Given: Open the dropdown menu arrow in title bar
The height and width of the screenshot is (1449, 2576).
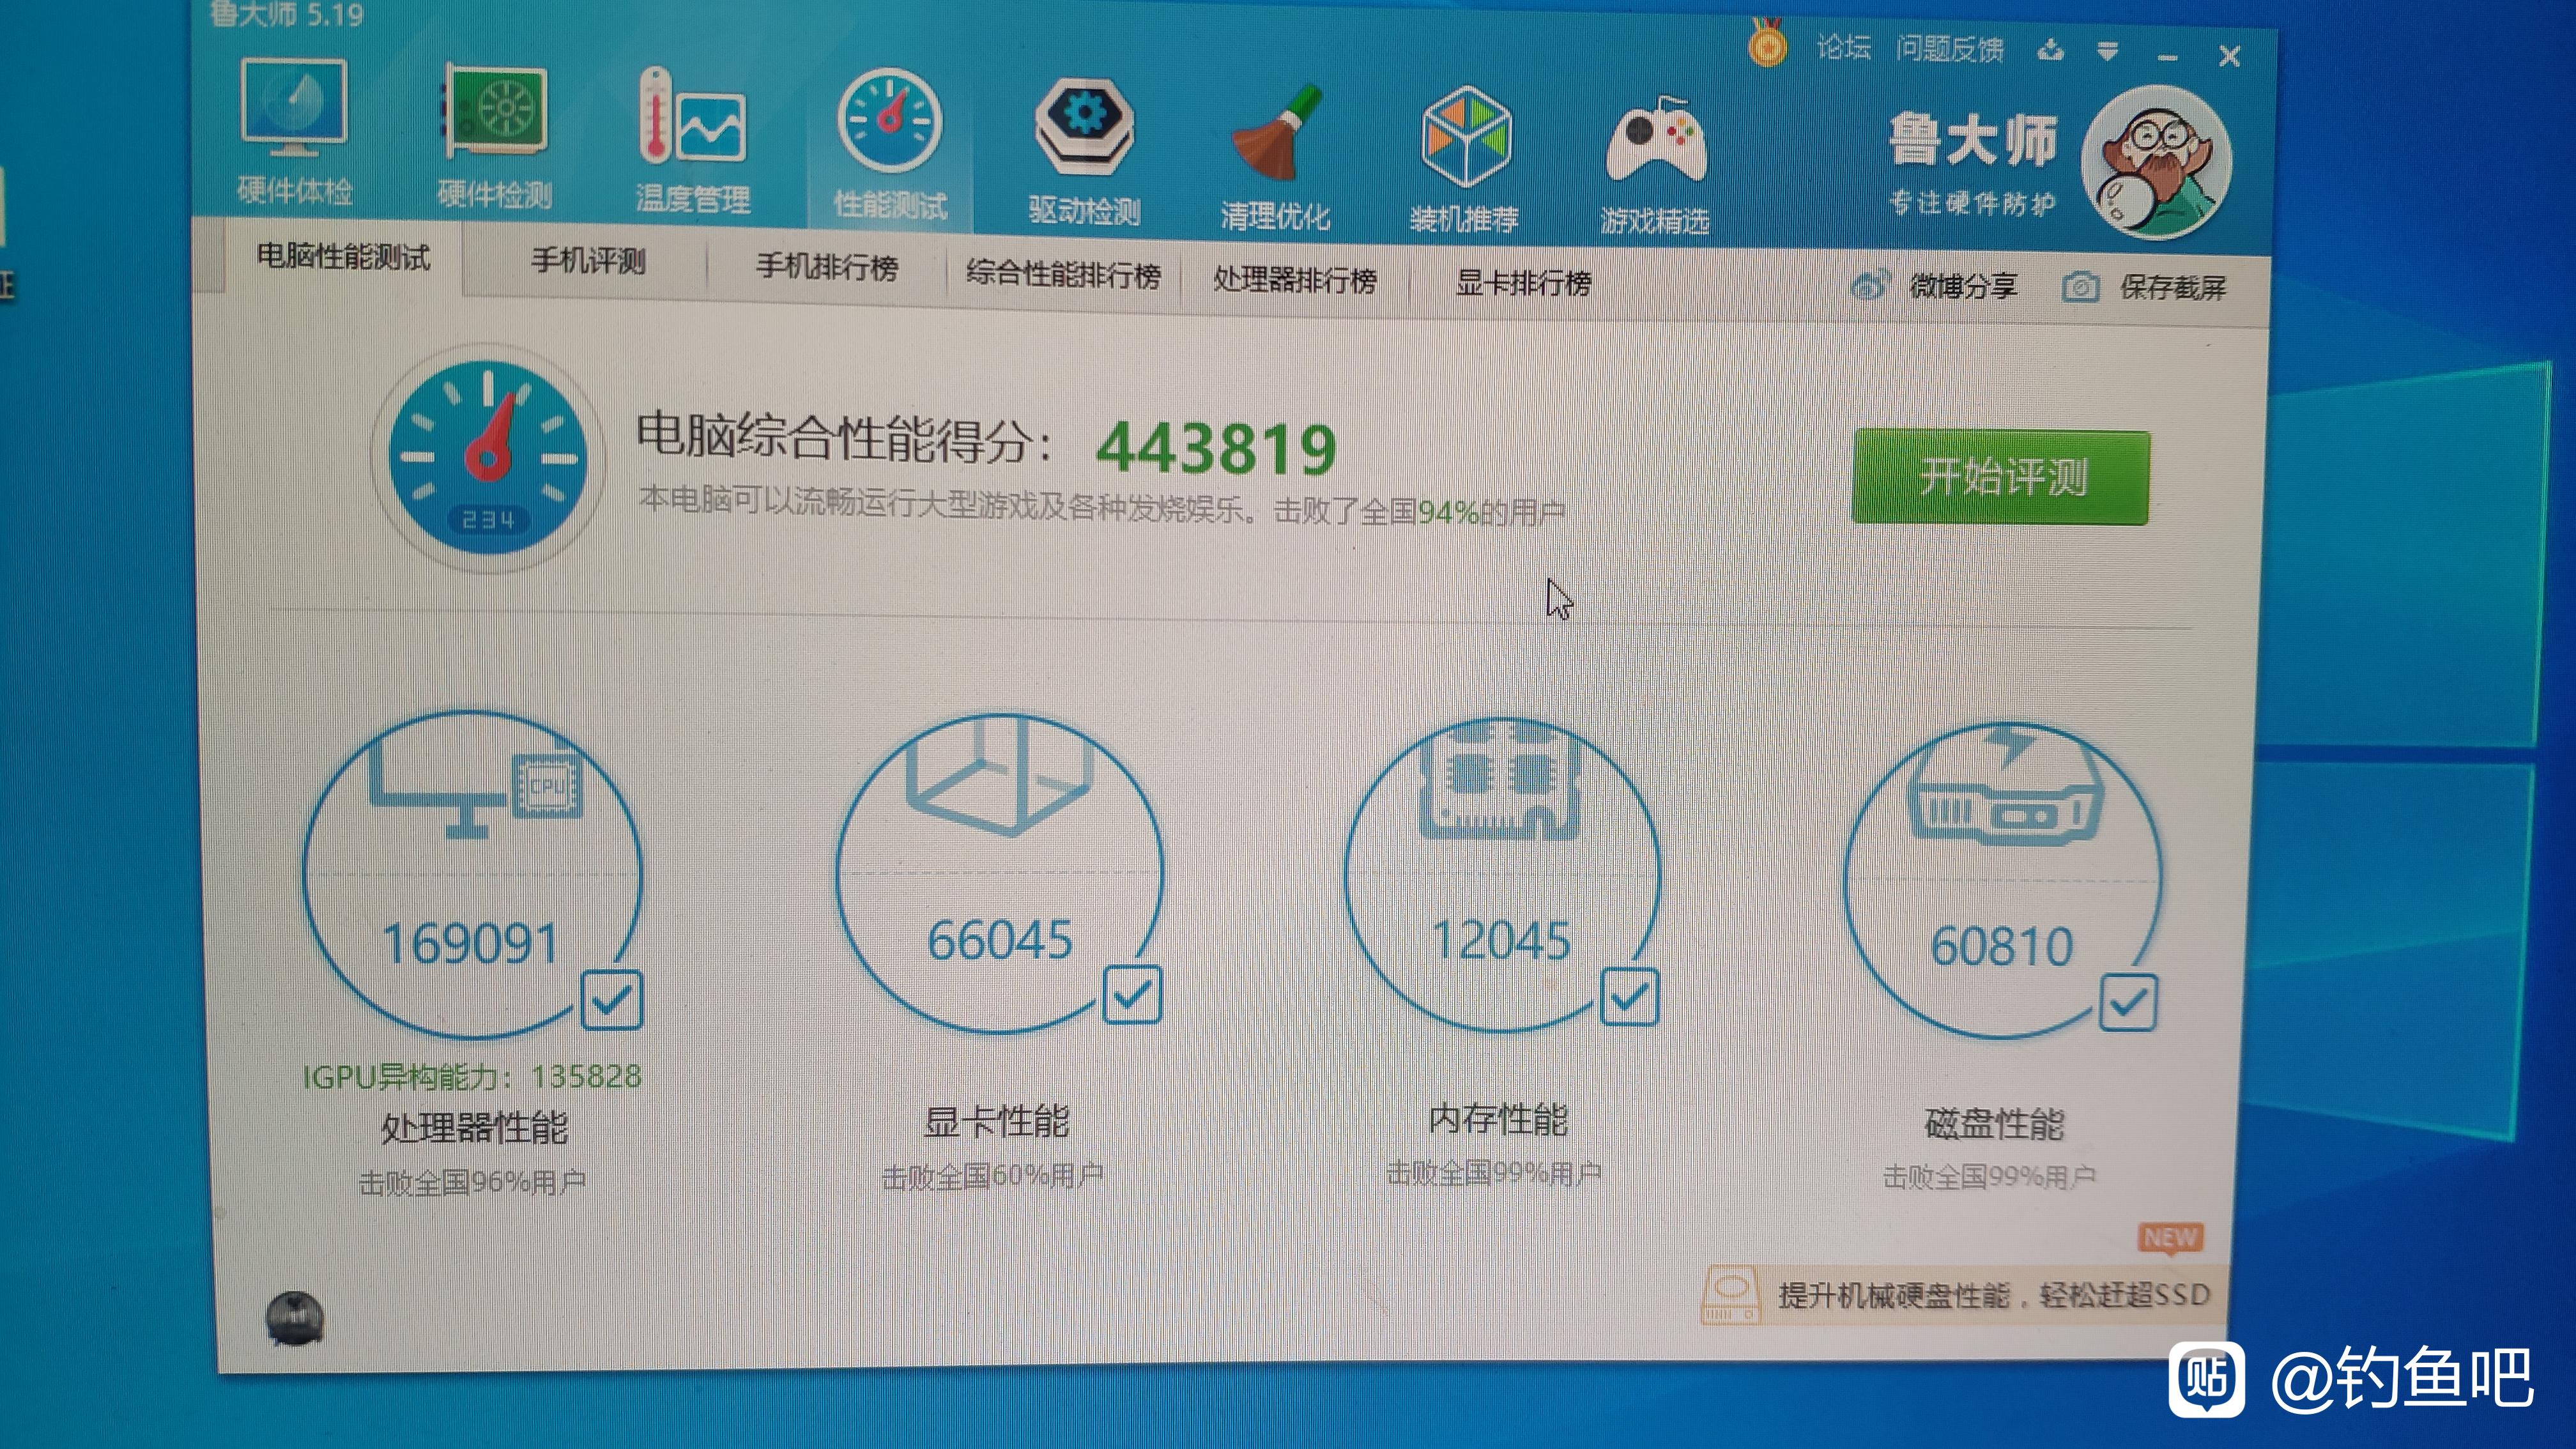Looking at the screenshot, I should point(2108,51).
